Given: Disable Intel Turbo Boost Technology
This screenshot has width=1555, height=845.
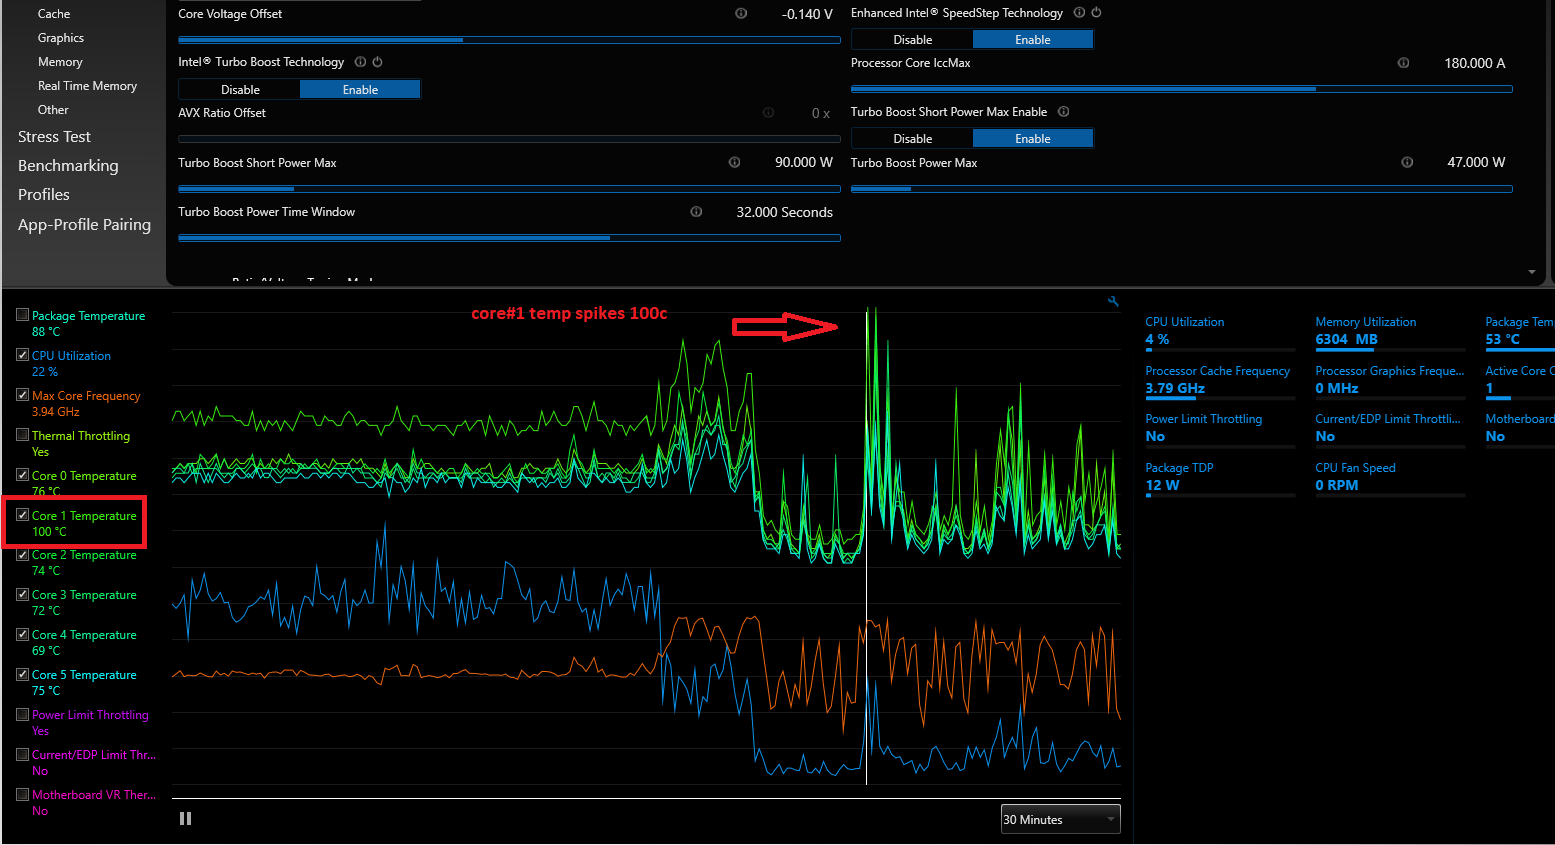Looking at the screenshot, I should (x=240, y=90).
